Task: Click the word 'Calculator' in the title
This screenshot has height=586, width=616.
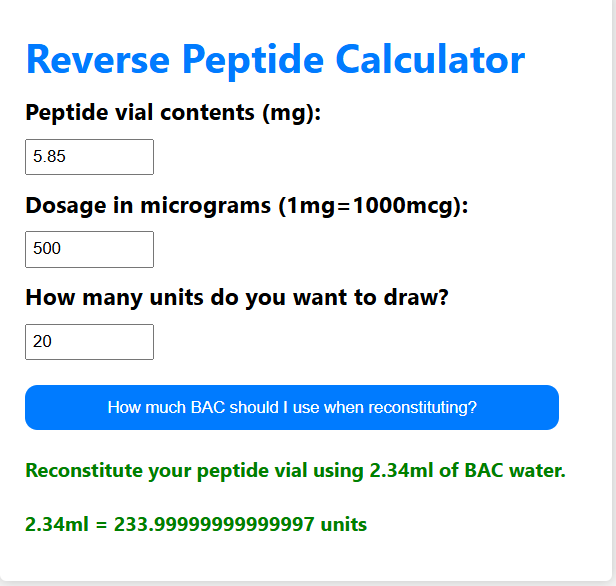Action: pos(430,59)
